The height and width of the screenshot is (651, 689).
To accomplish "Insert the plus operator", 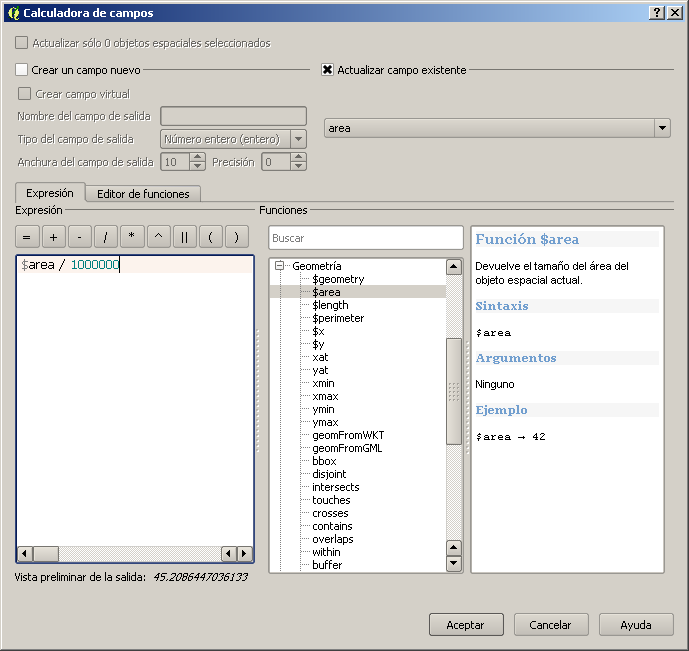I will point(54,237).
